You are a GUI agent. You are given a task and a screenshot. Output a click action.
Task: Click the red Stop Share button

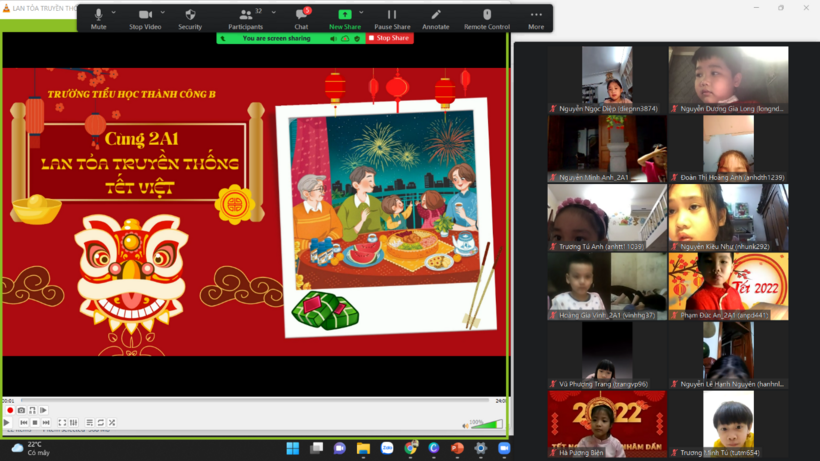[x=389, y=38]
